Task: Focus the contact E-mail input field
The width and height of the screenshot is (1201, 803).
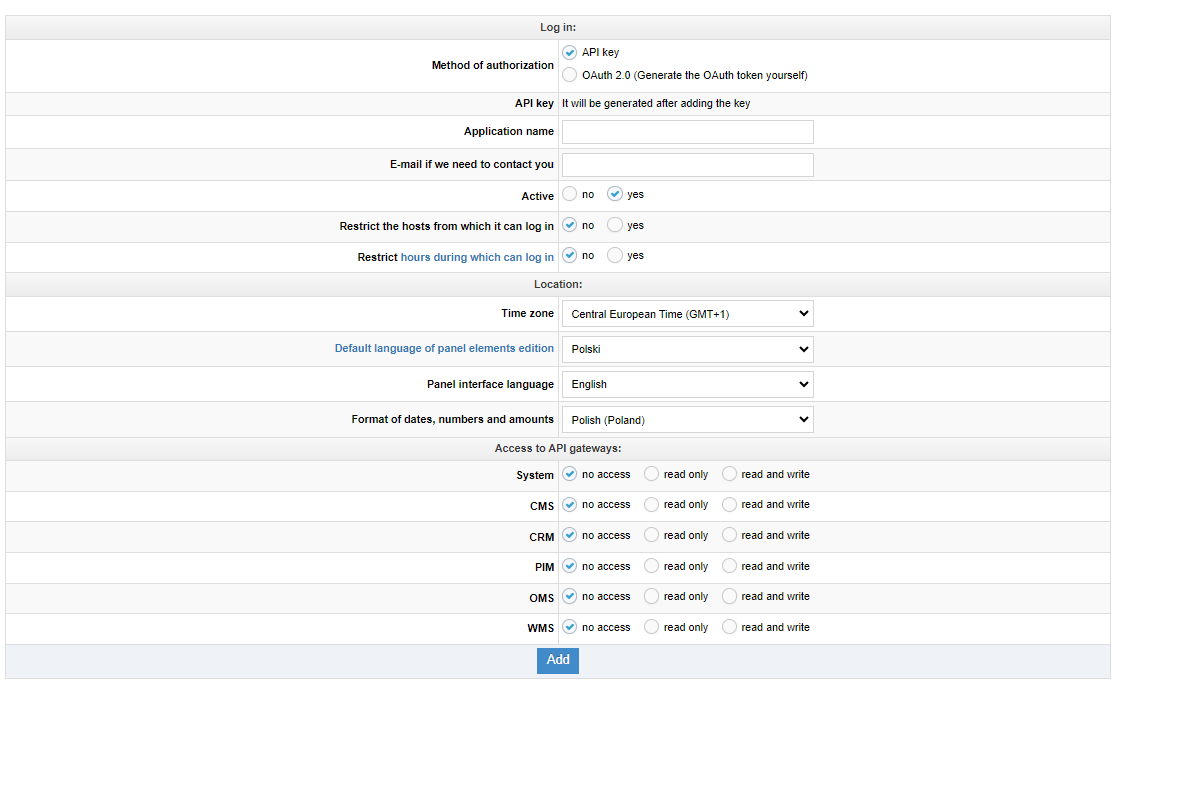Action: tap(688, 165)
